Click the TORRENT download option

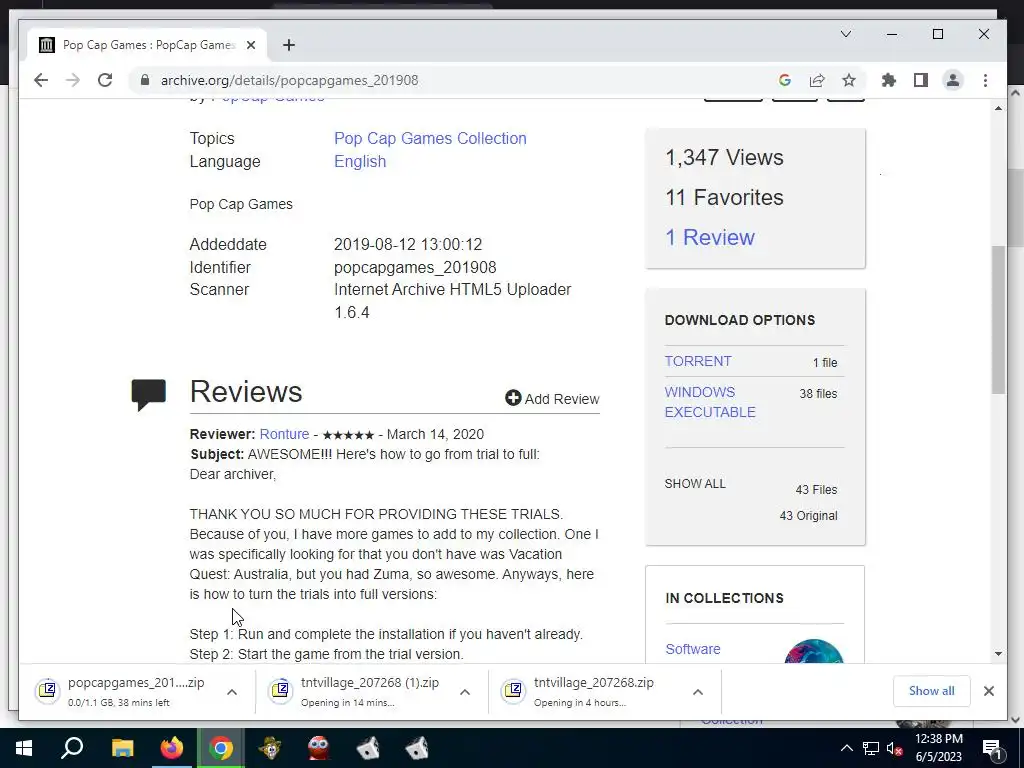point(698,361)
